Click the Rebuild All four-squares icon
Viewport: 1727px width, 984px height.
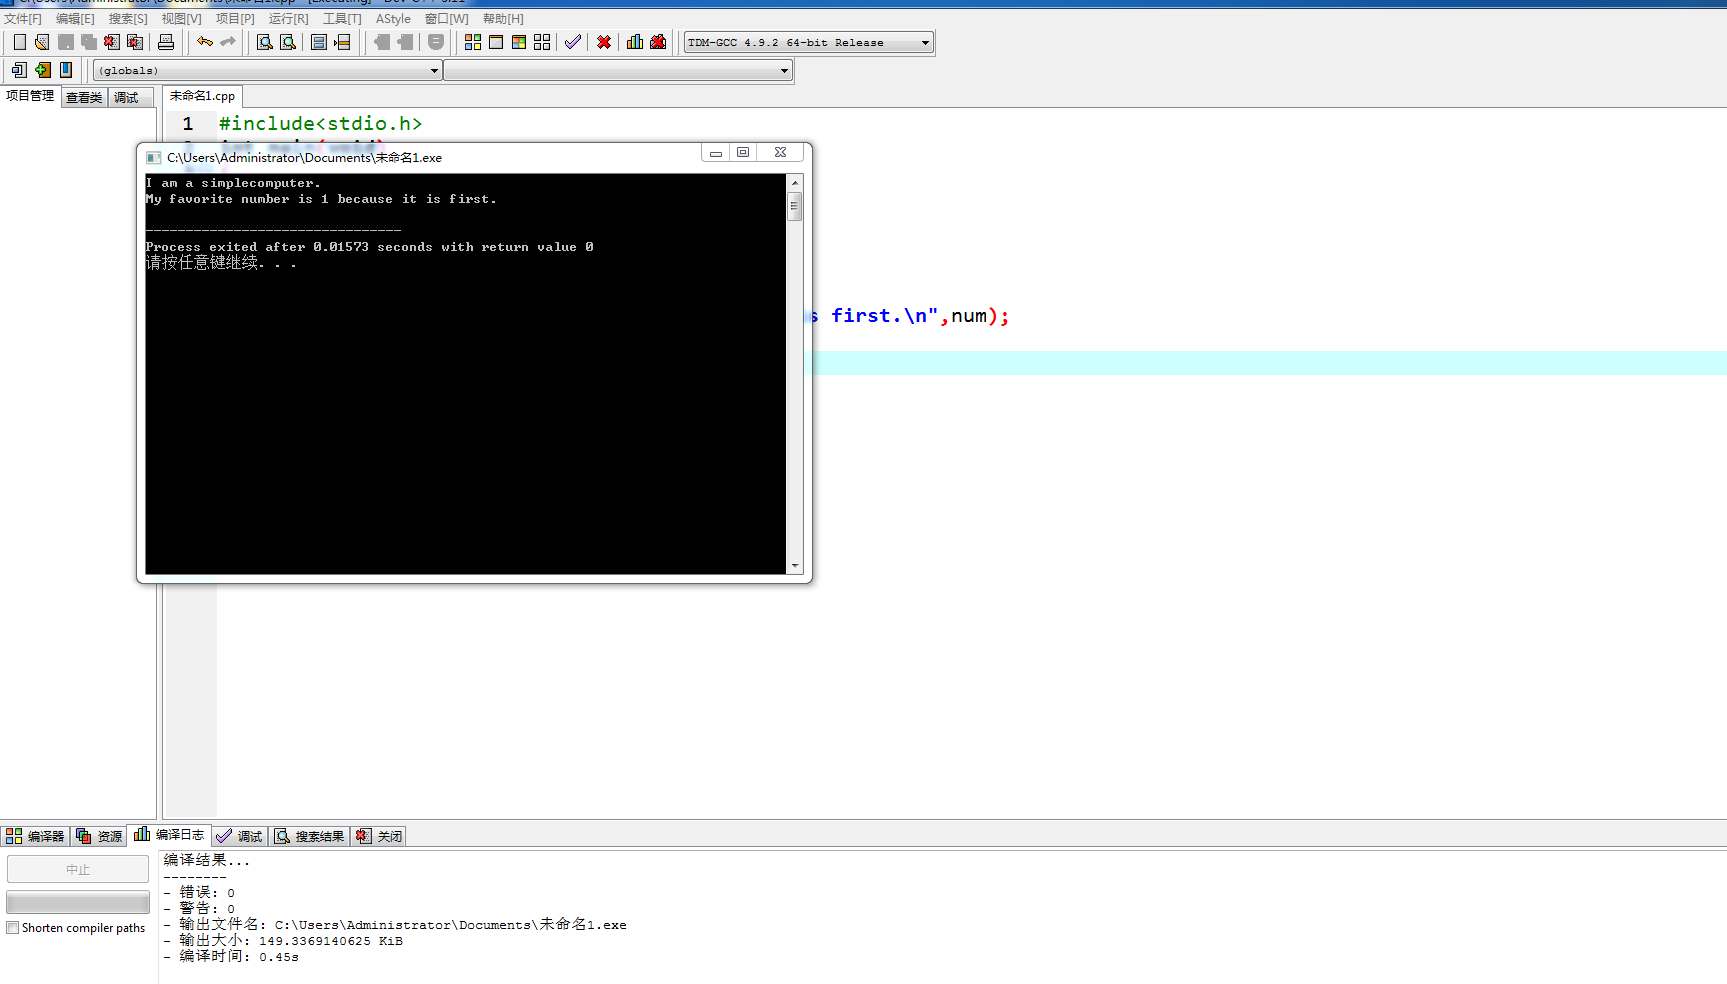542,42
